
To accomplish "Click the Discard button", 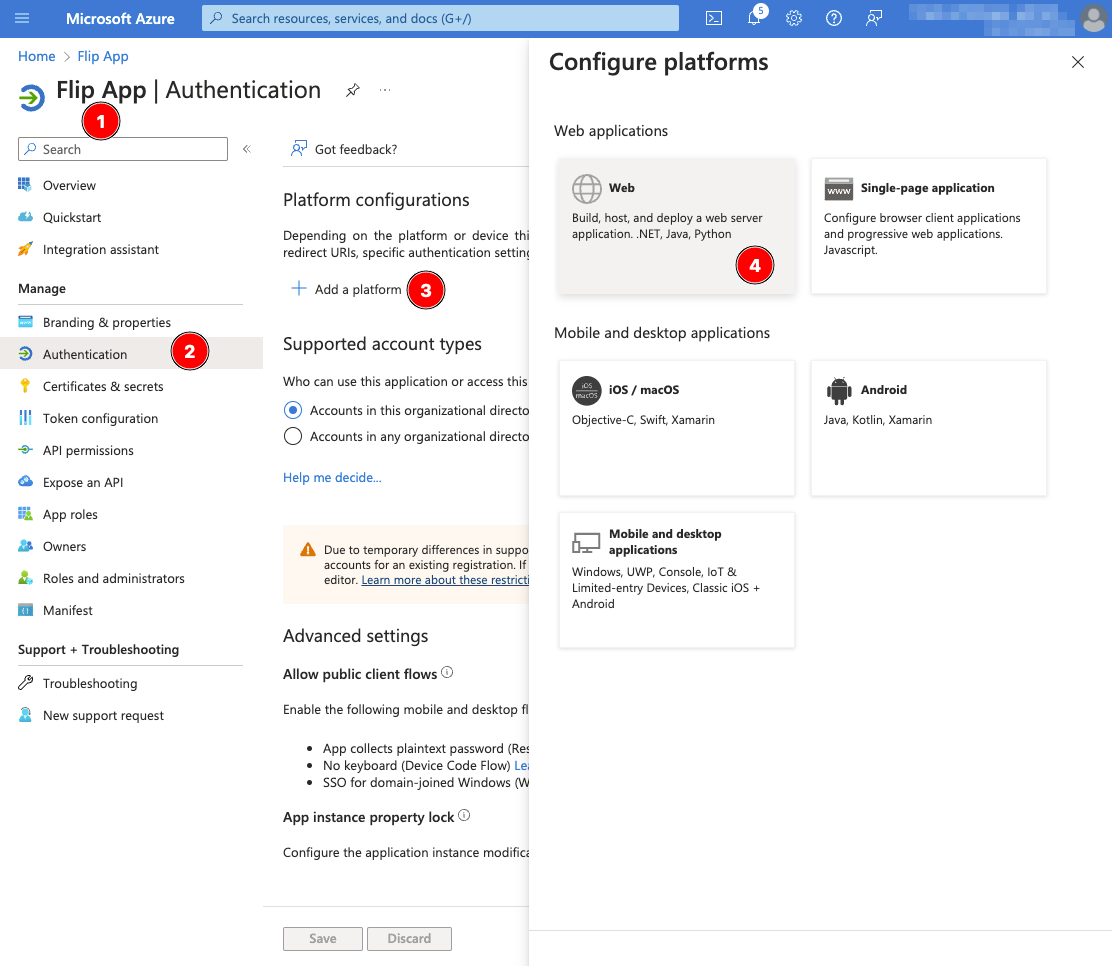I will pyautogui.click(x=409, y=938).
